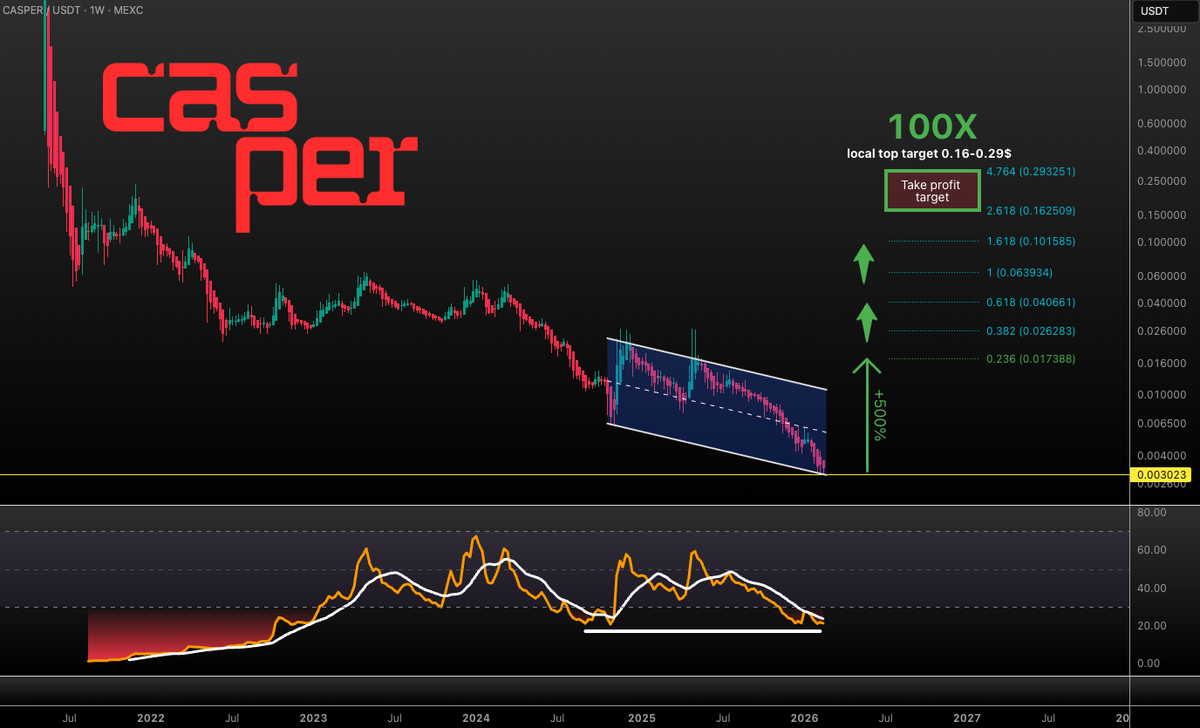Click the 2024 time axis label
The width and height of the screenshot is (1200, 728).
(476, 718)
